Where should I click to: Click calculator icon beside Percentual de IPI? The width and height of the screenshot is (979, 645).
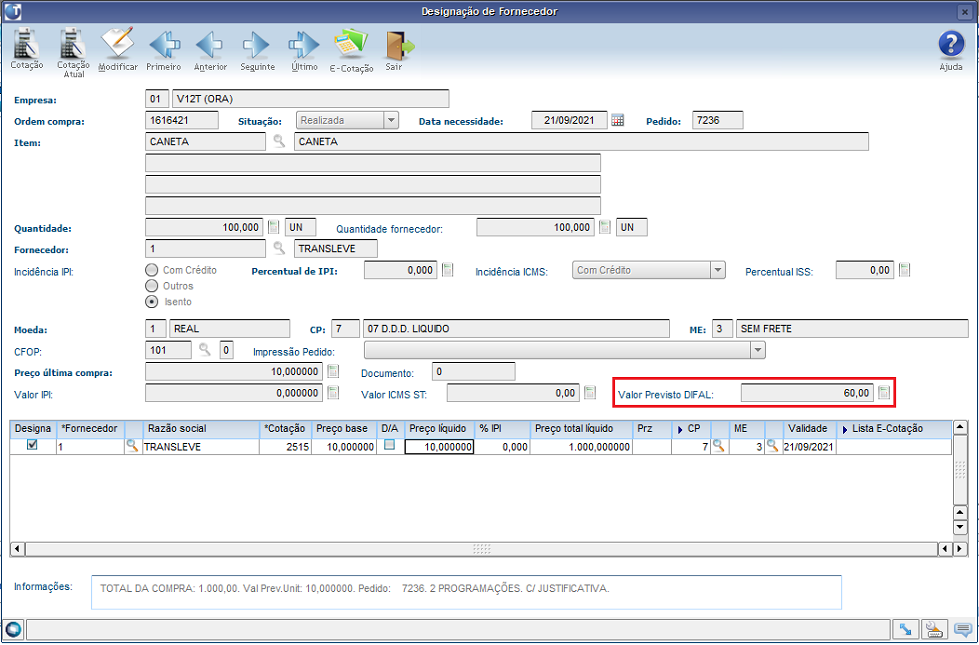[447, 270]
